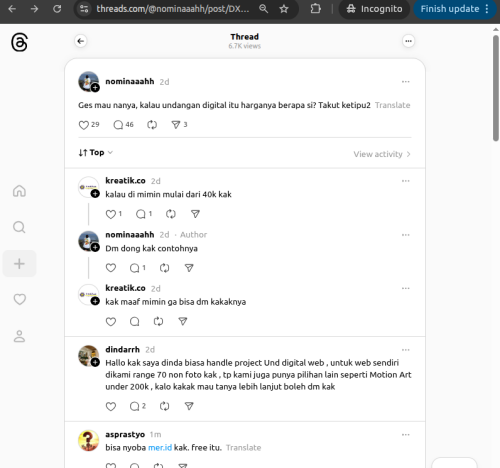
Task: Open the Top sort dropdown
Action: tap(96, 153)
